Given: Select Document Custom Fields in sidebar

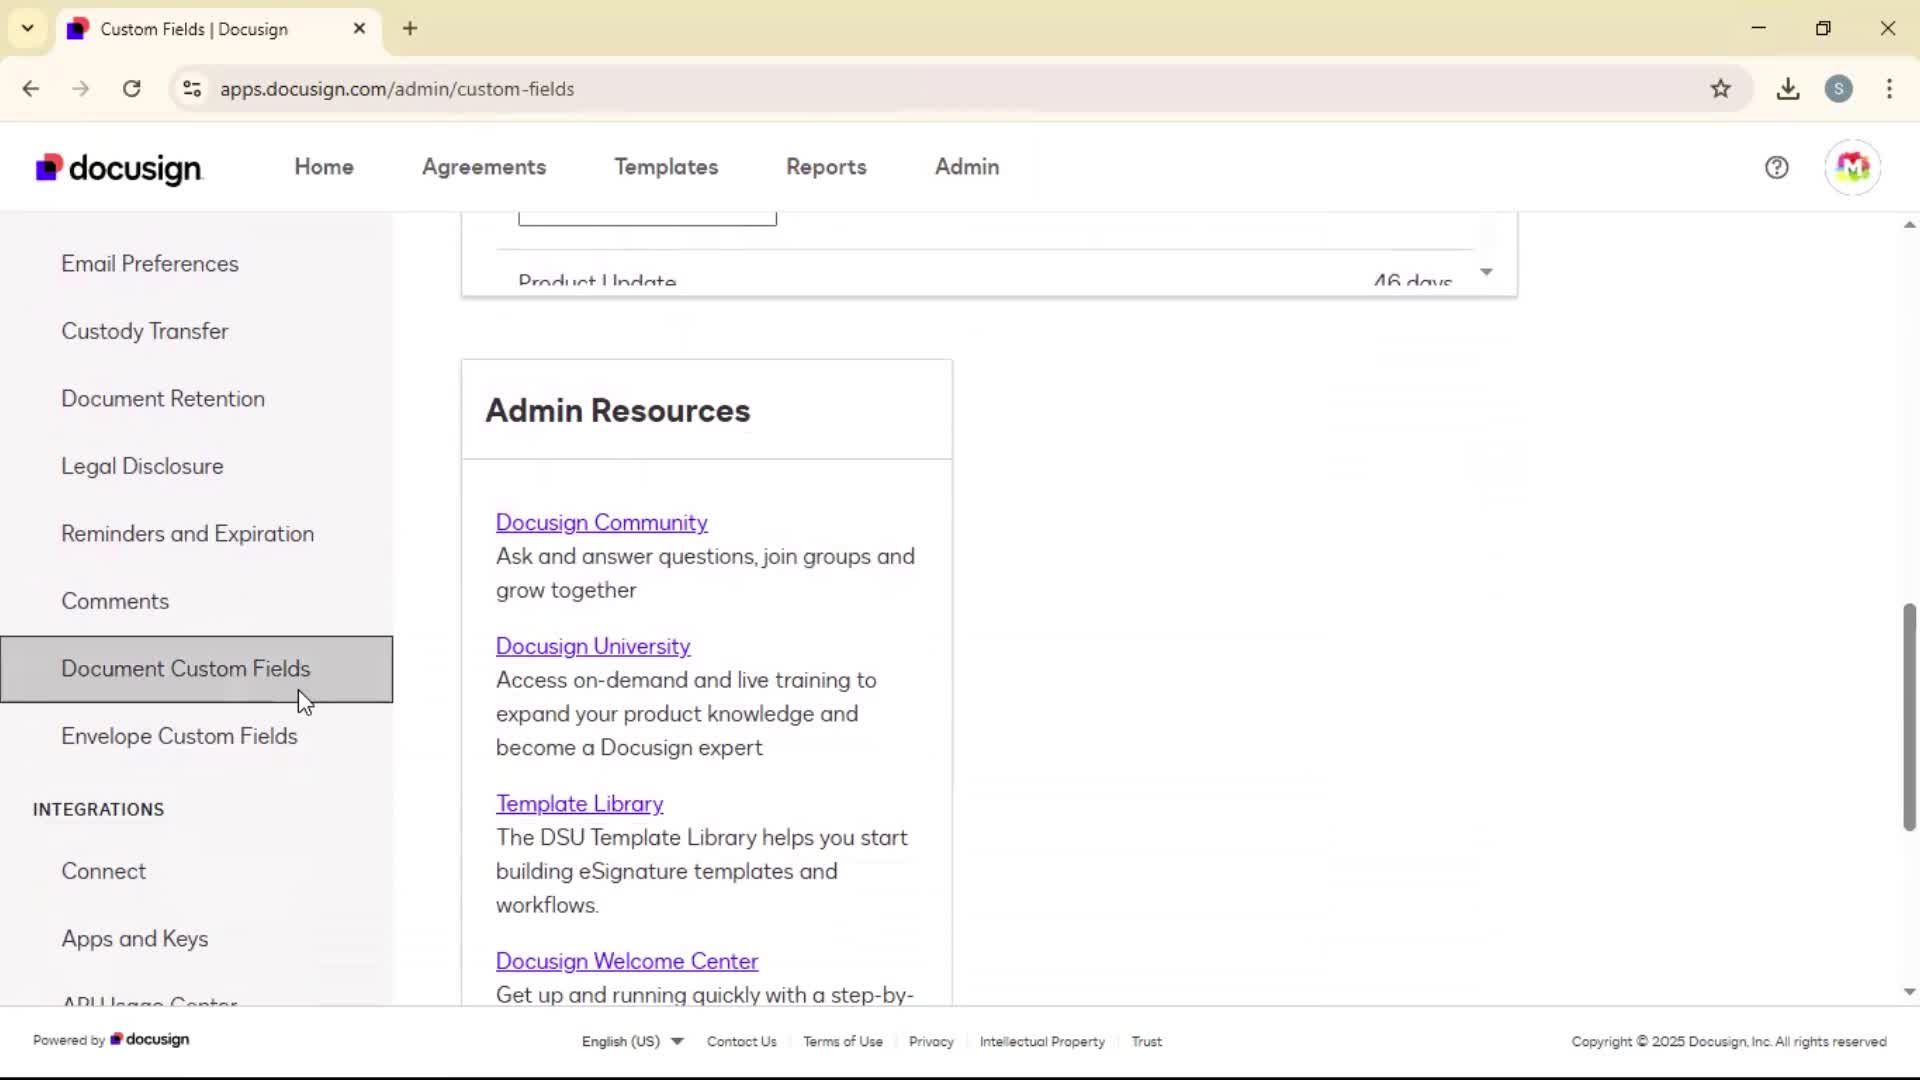Looking at the screenshot, I should 196,669.
